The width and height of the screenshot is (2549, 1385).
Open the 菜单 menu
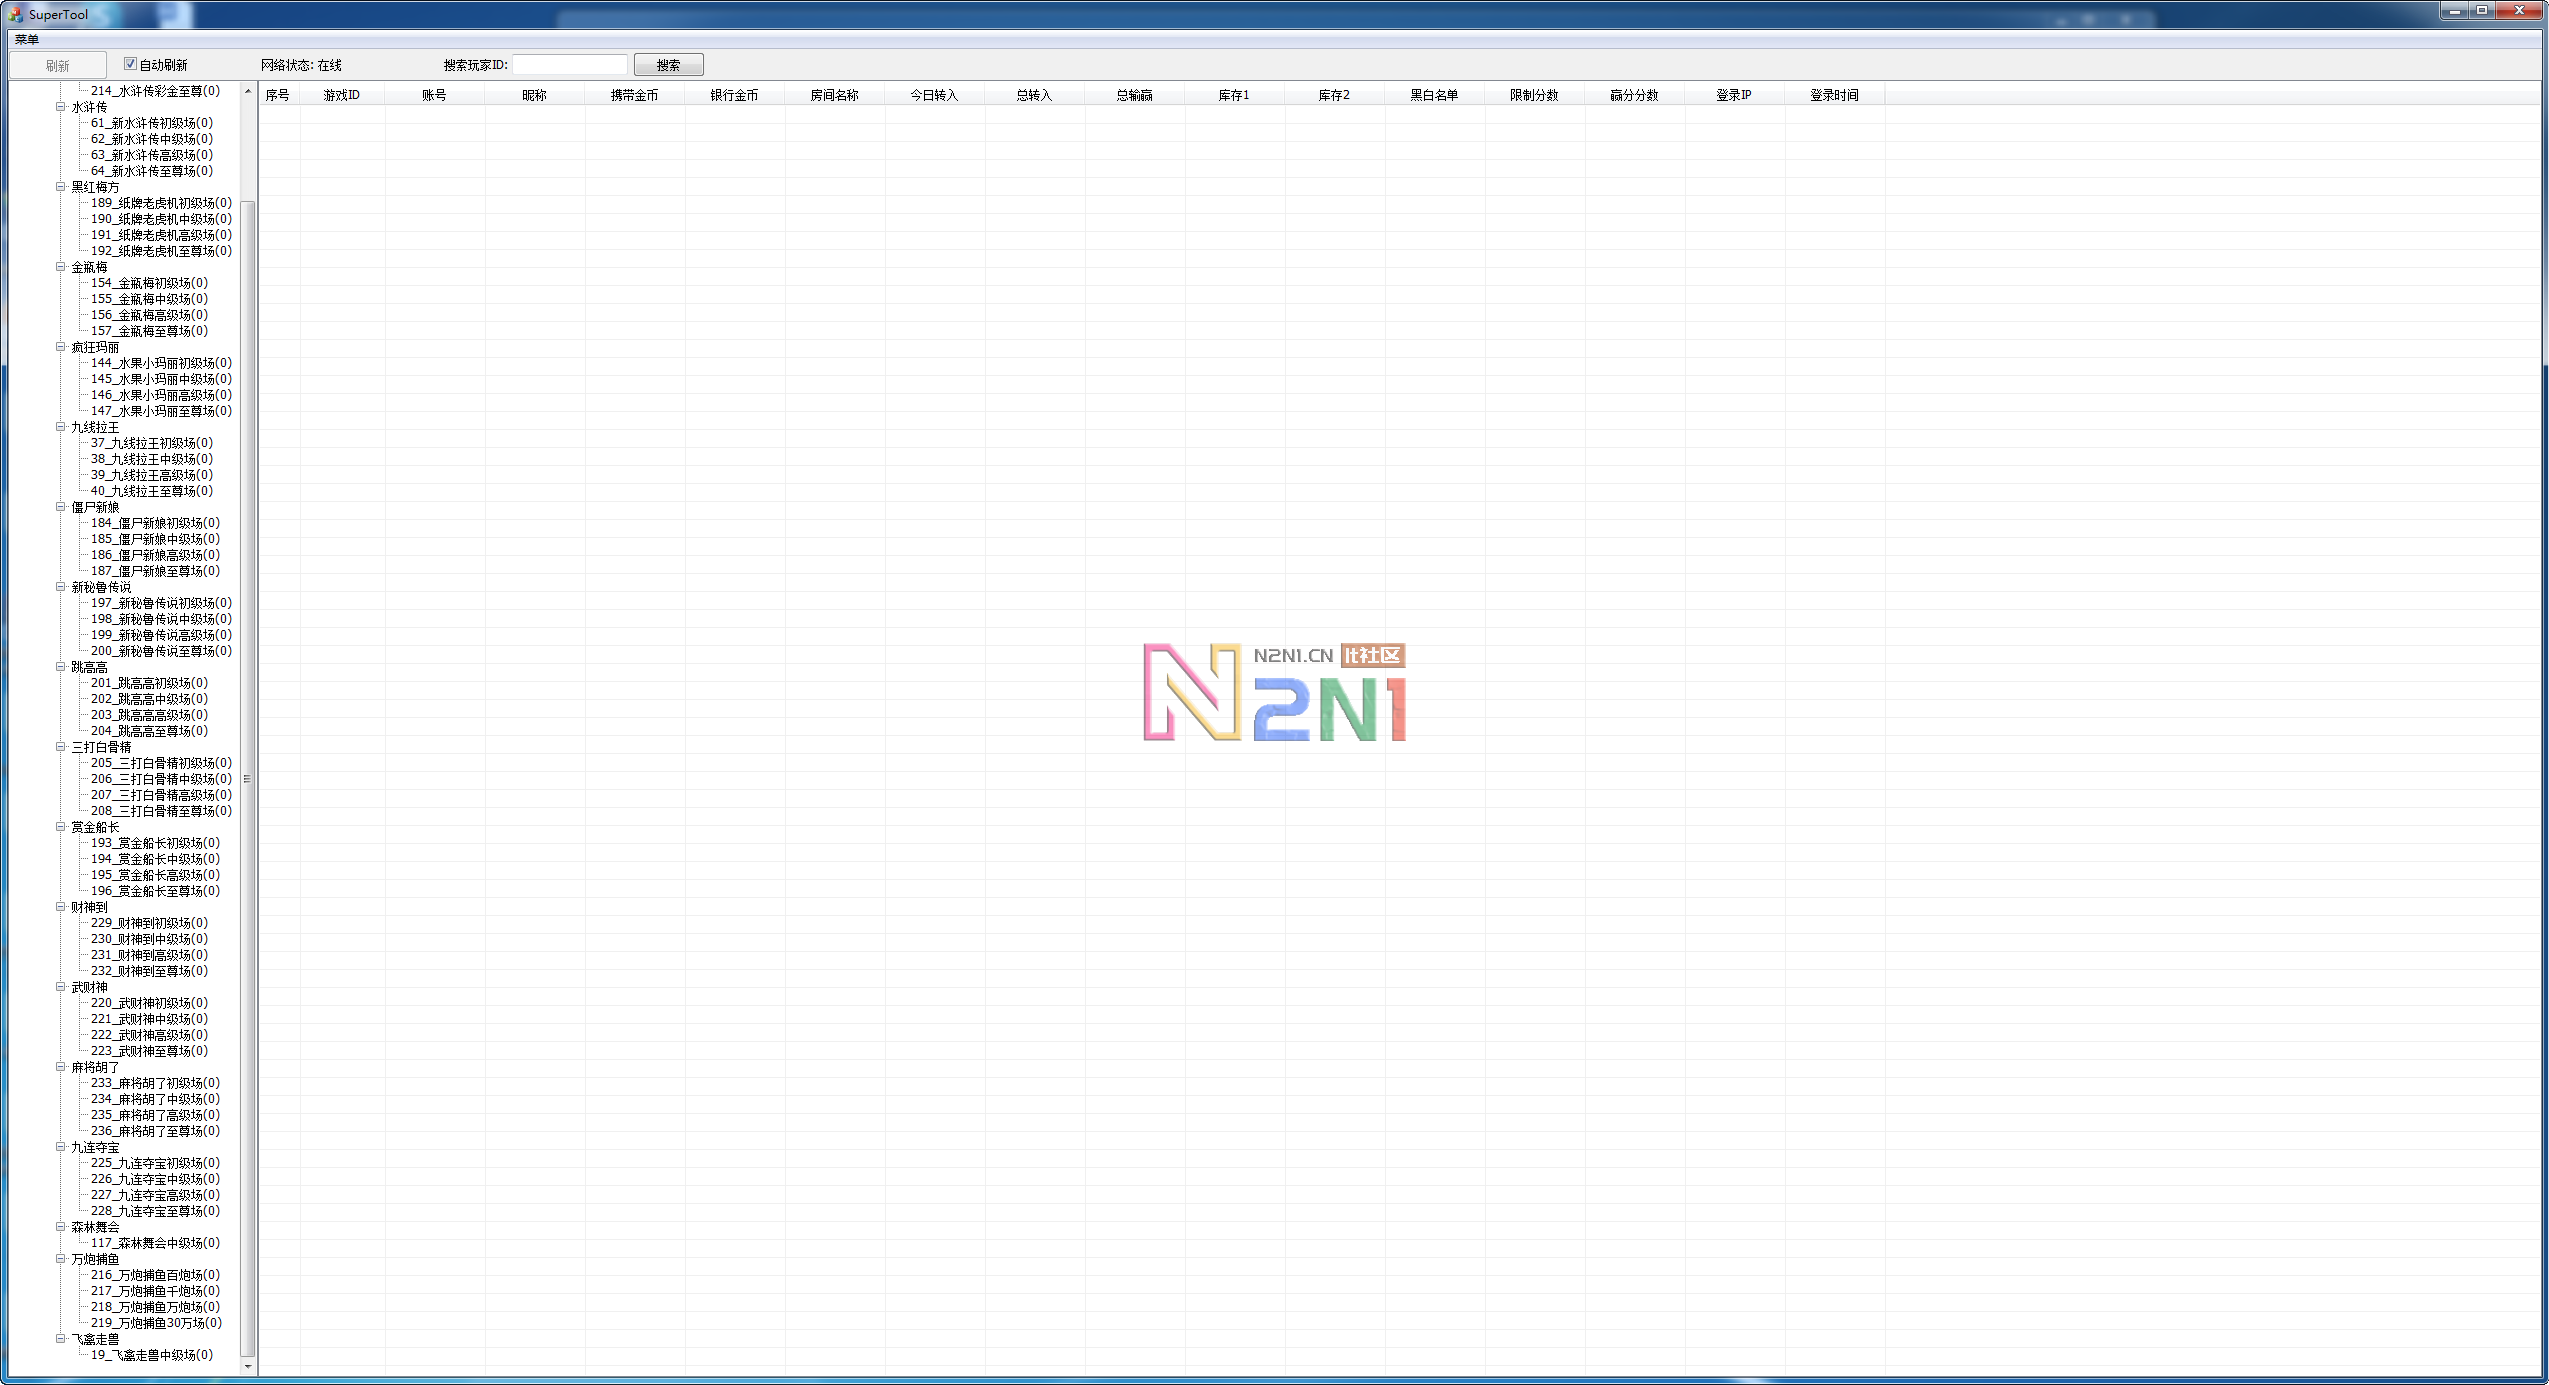27,40
